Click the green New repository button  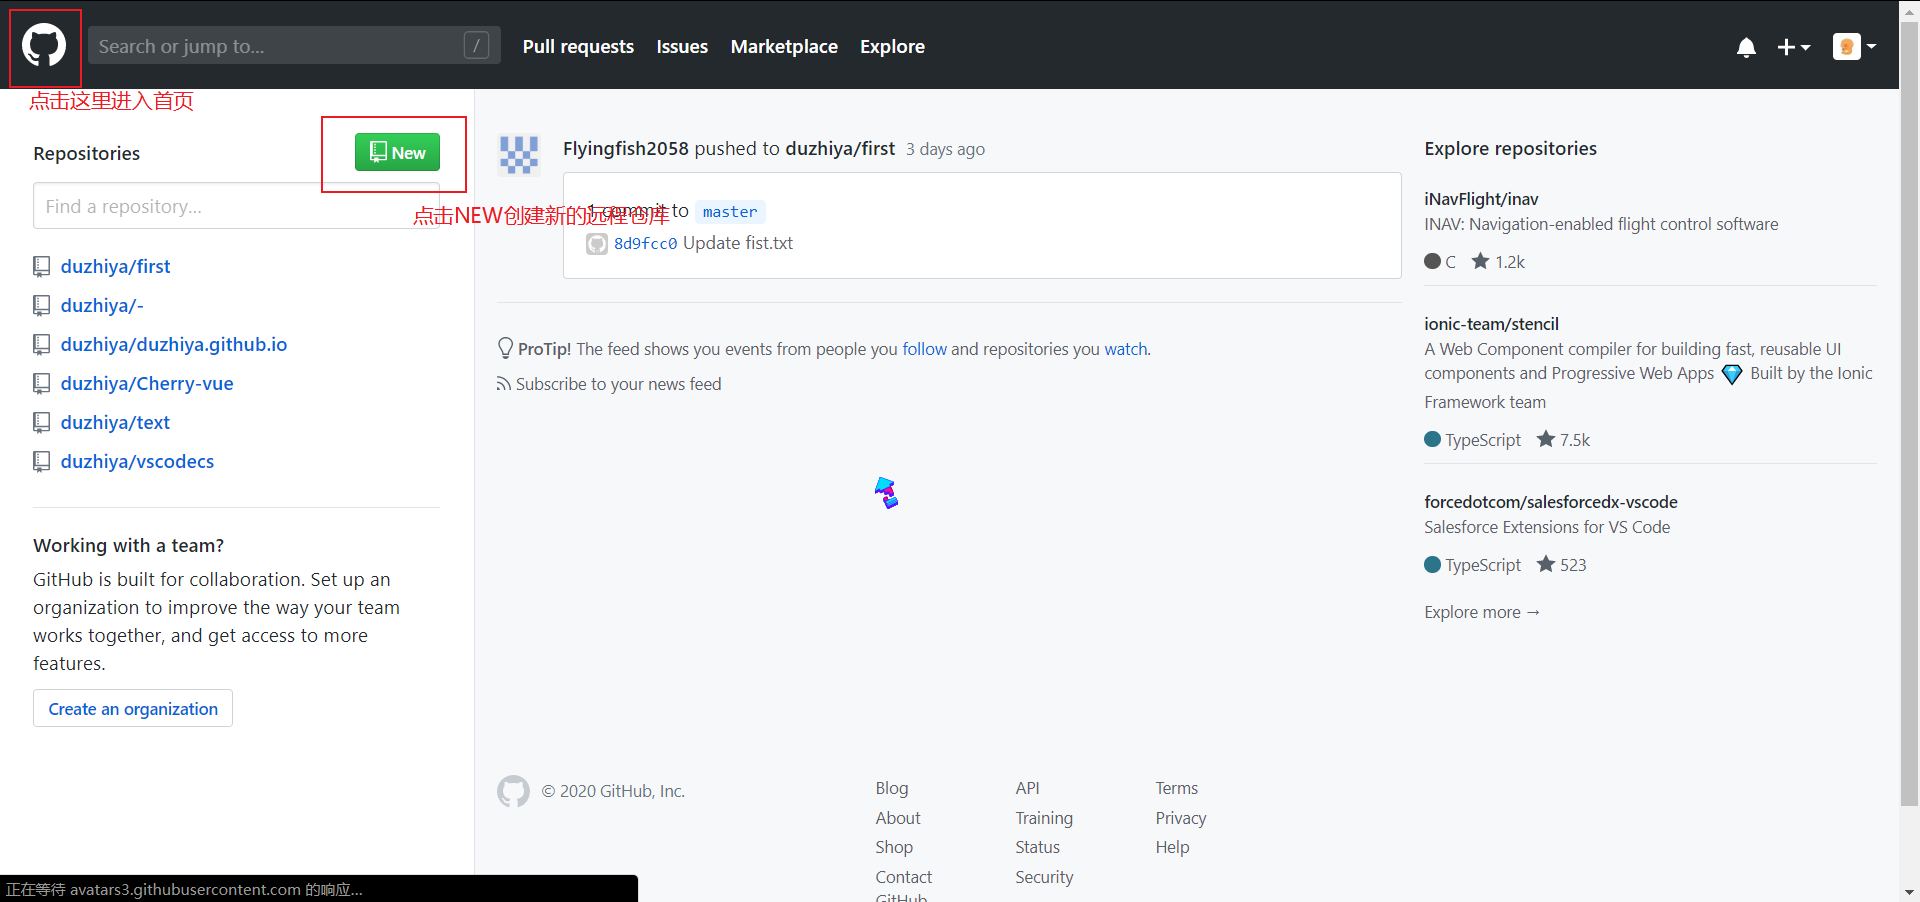(397, 152)
